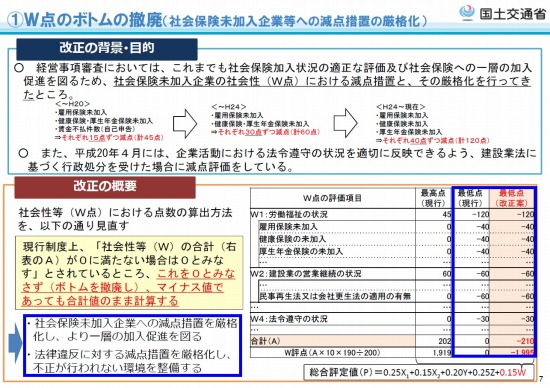Image resolution: width=550 pixels, height=388 pixels.
Task: Select the 改正の背景・目的 header
Action: click(107, 49)
